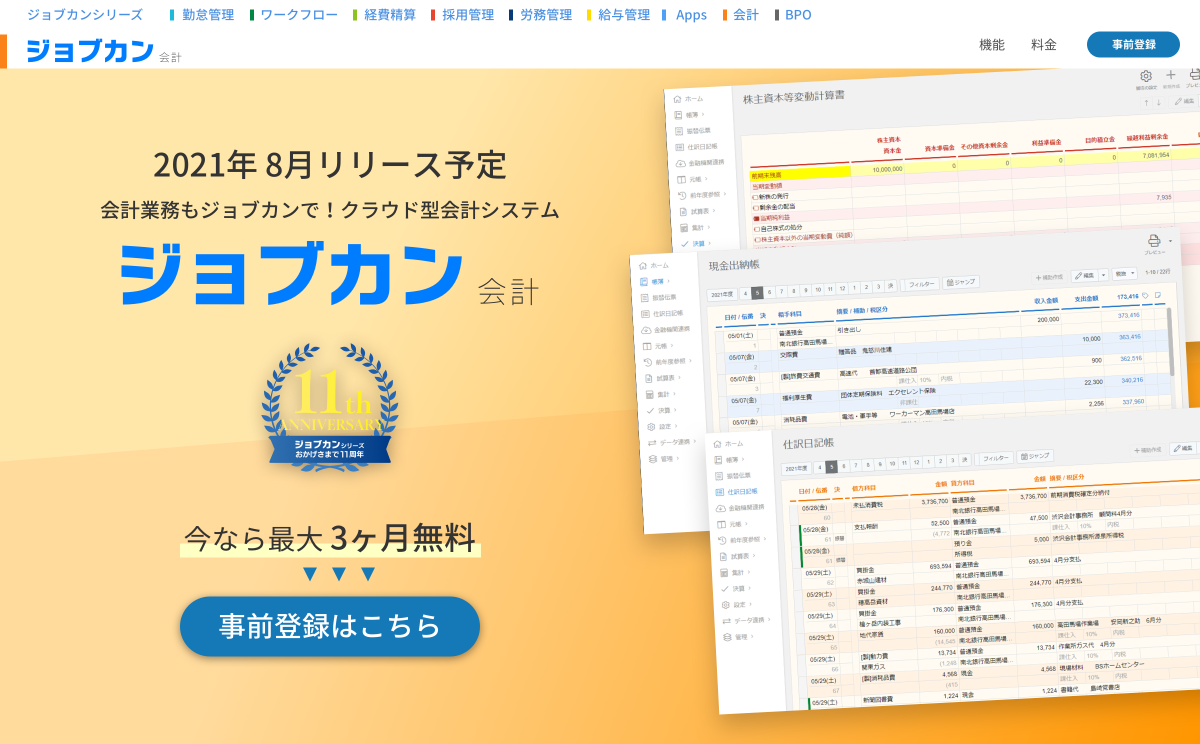Click highlighted 仕訳日記帳 icon in 仕訳日記帳 window sidebar
Image resolution: width=1200 pixels, height=744 pixels.
[718, 492]
